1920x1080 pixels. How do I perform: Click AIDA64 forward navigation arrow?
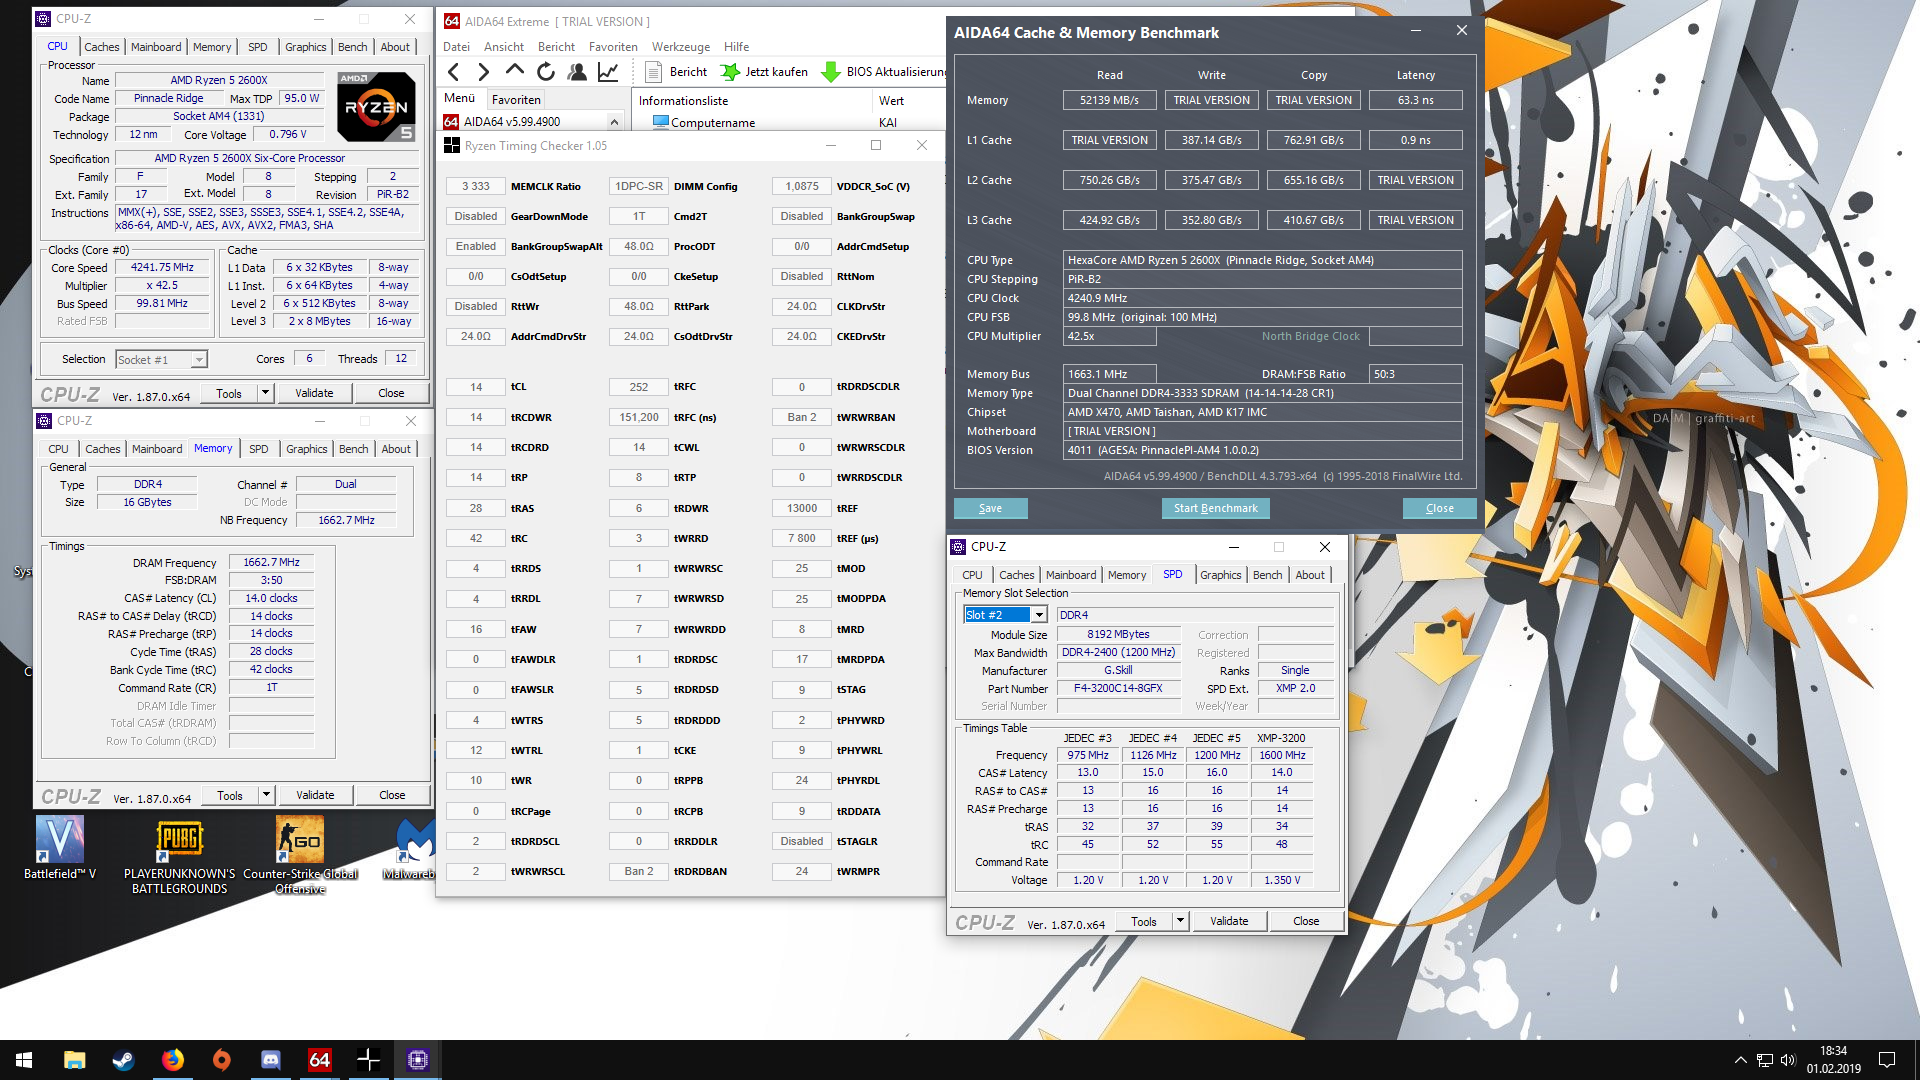click(x=484, y=72)
